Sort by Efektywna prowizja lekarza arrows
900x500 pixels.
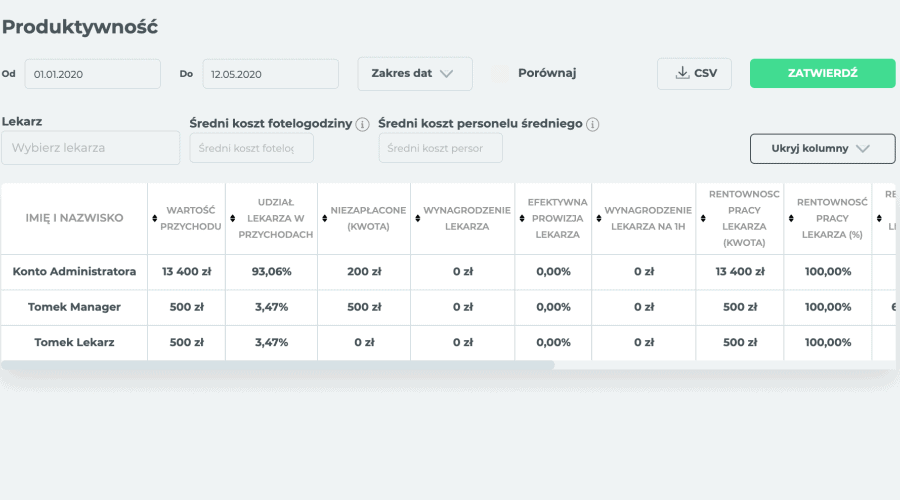pyautogui.click(x=520, y=218)
